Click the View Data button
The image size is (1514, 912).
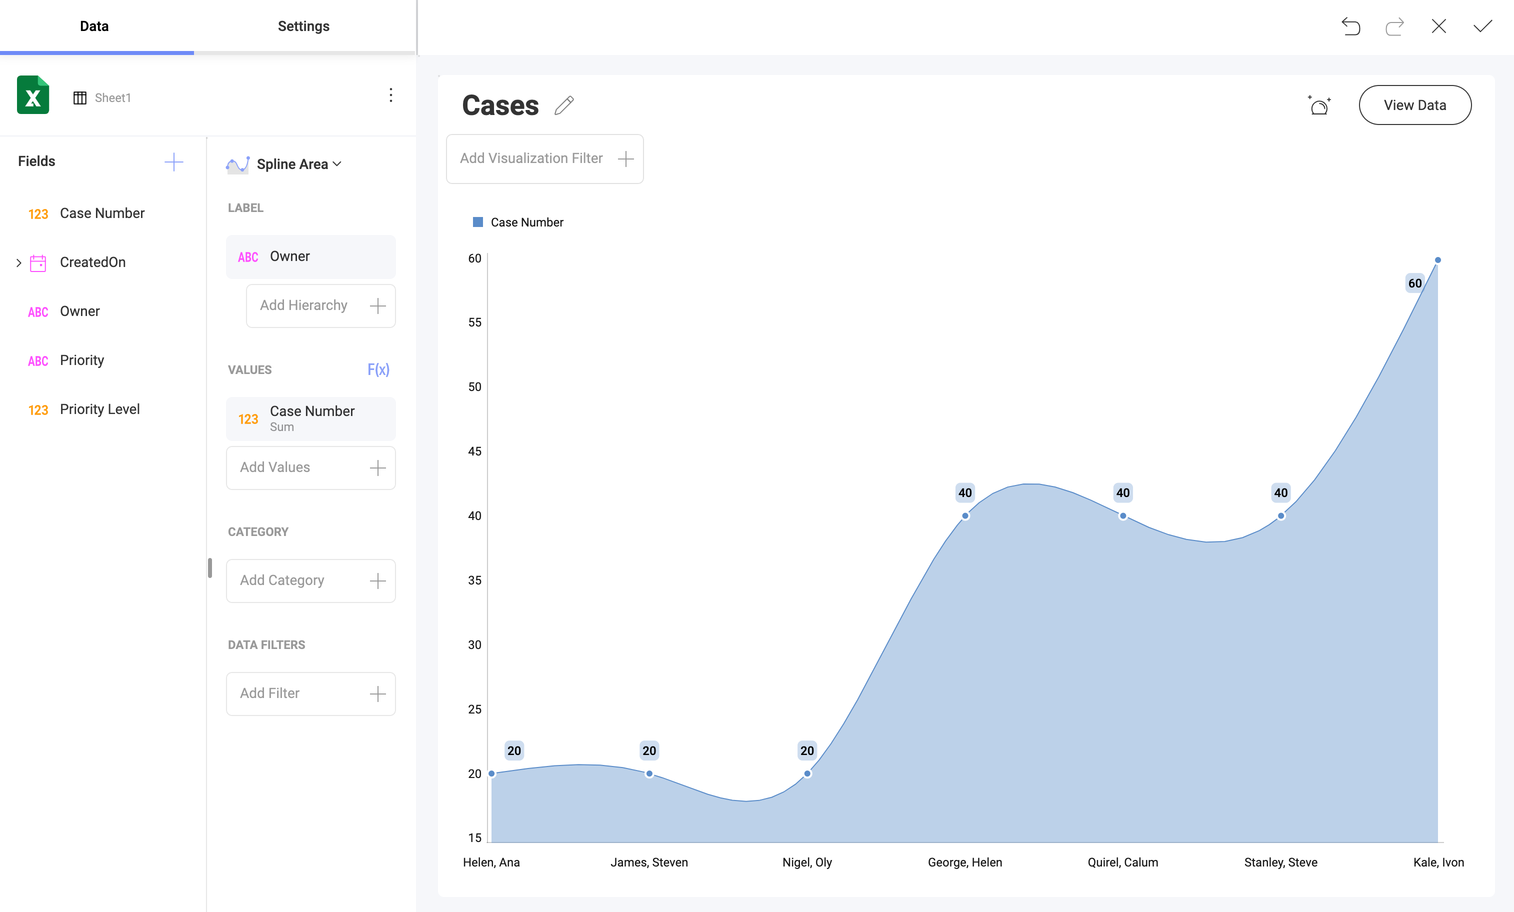tap(1415, 105)
